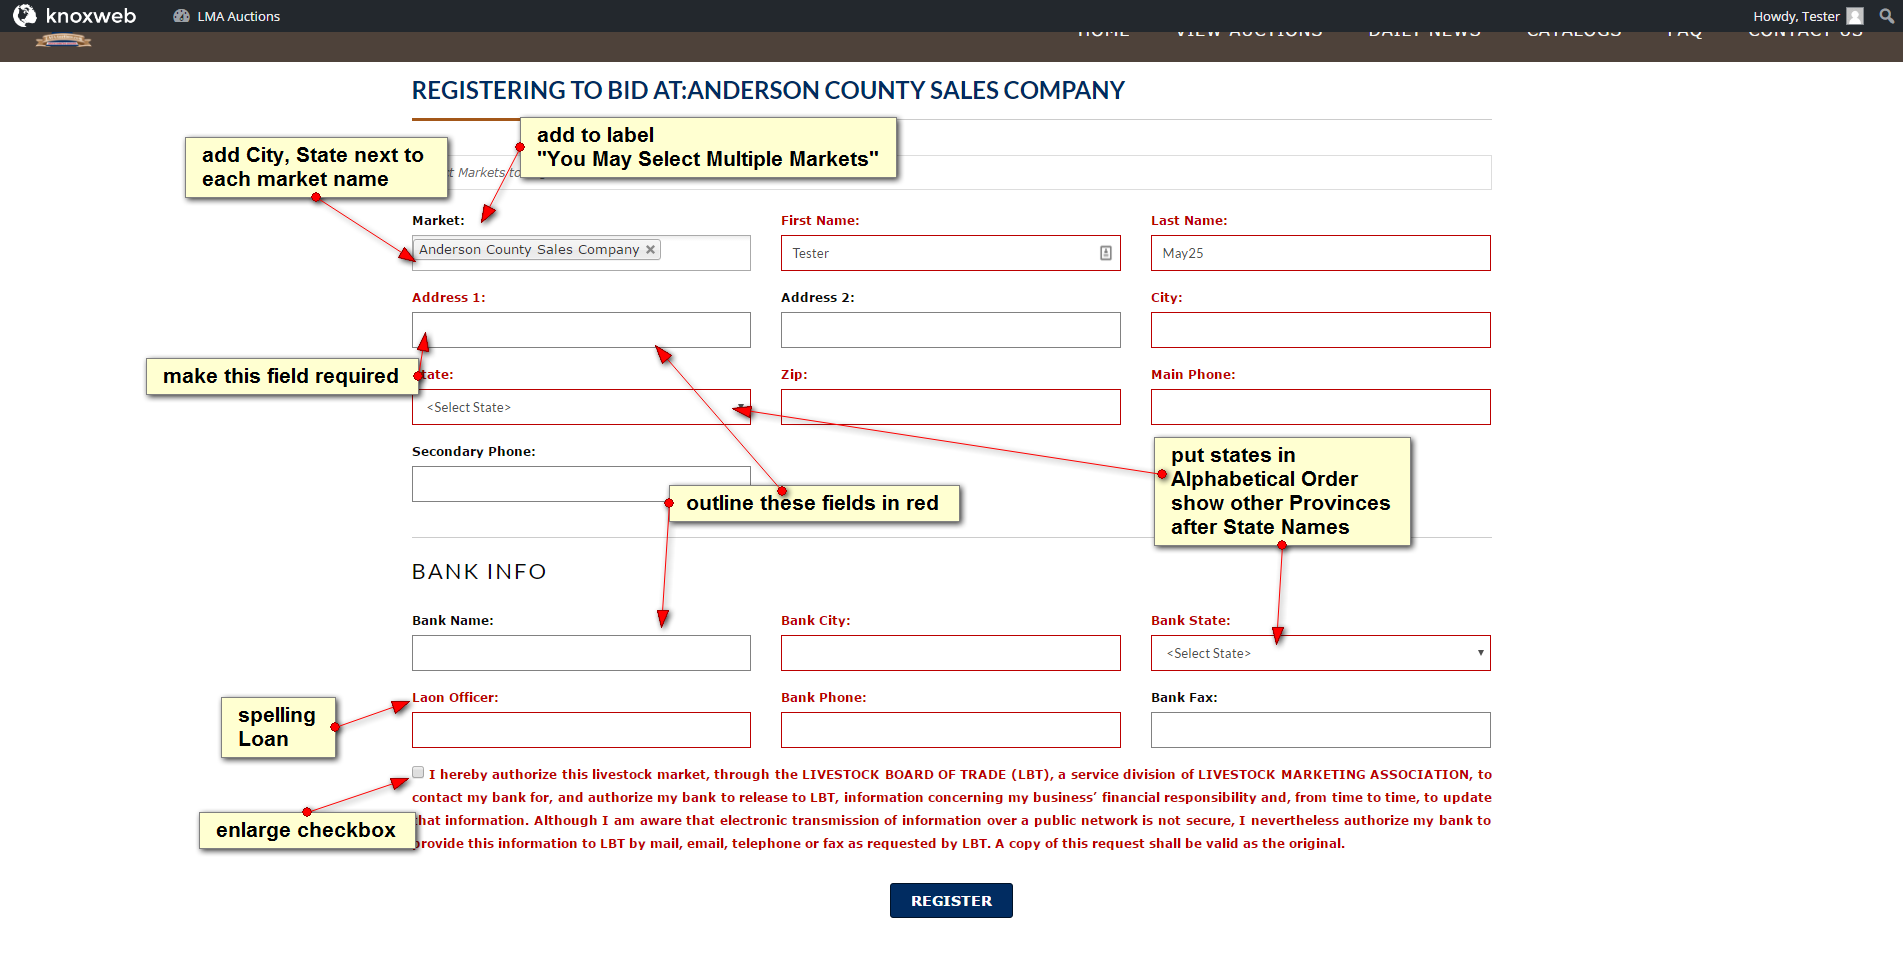The width and height of the screenshot is (1903, 955).
Task: Click the BANK INFO section heading
Action: point(479,571)
